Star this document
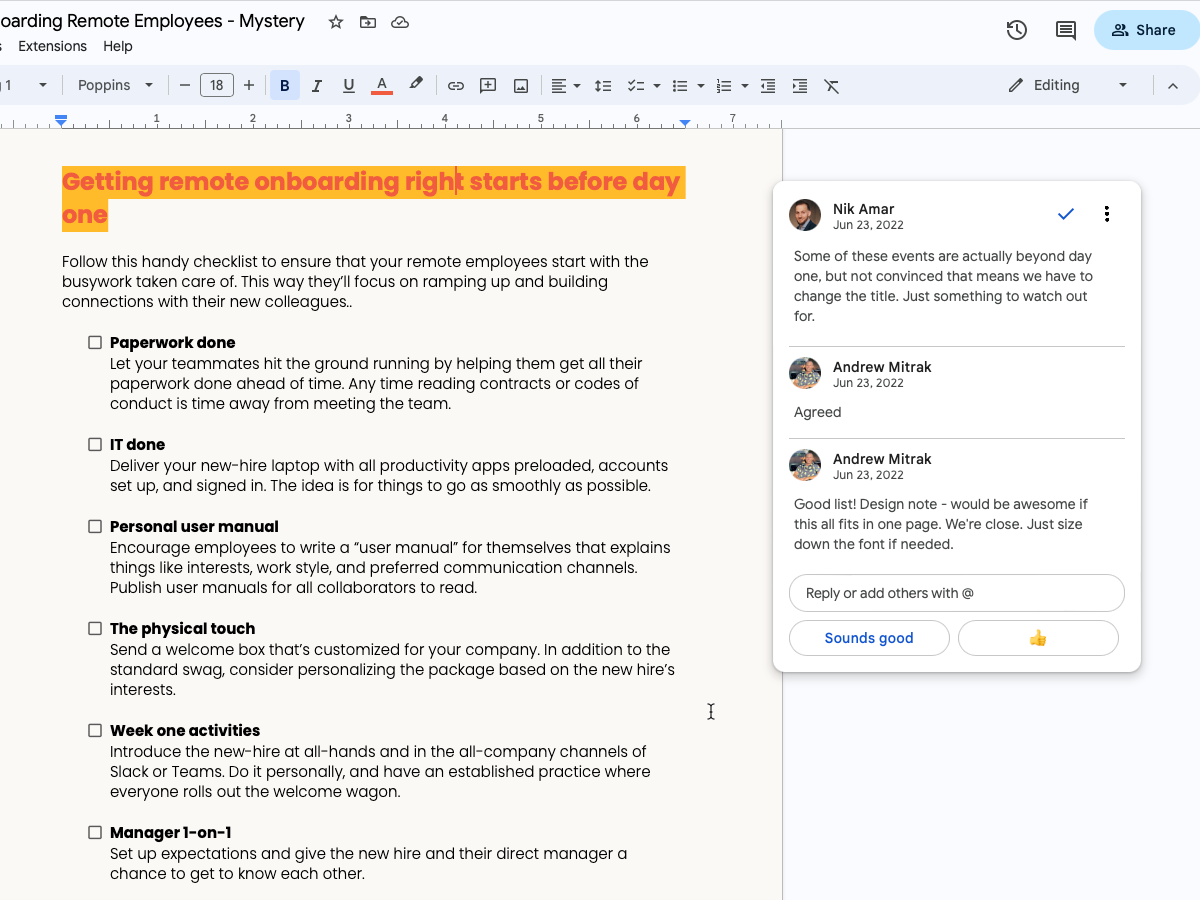 pyautogui.click(x=336, y=22)
